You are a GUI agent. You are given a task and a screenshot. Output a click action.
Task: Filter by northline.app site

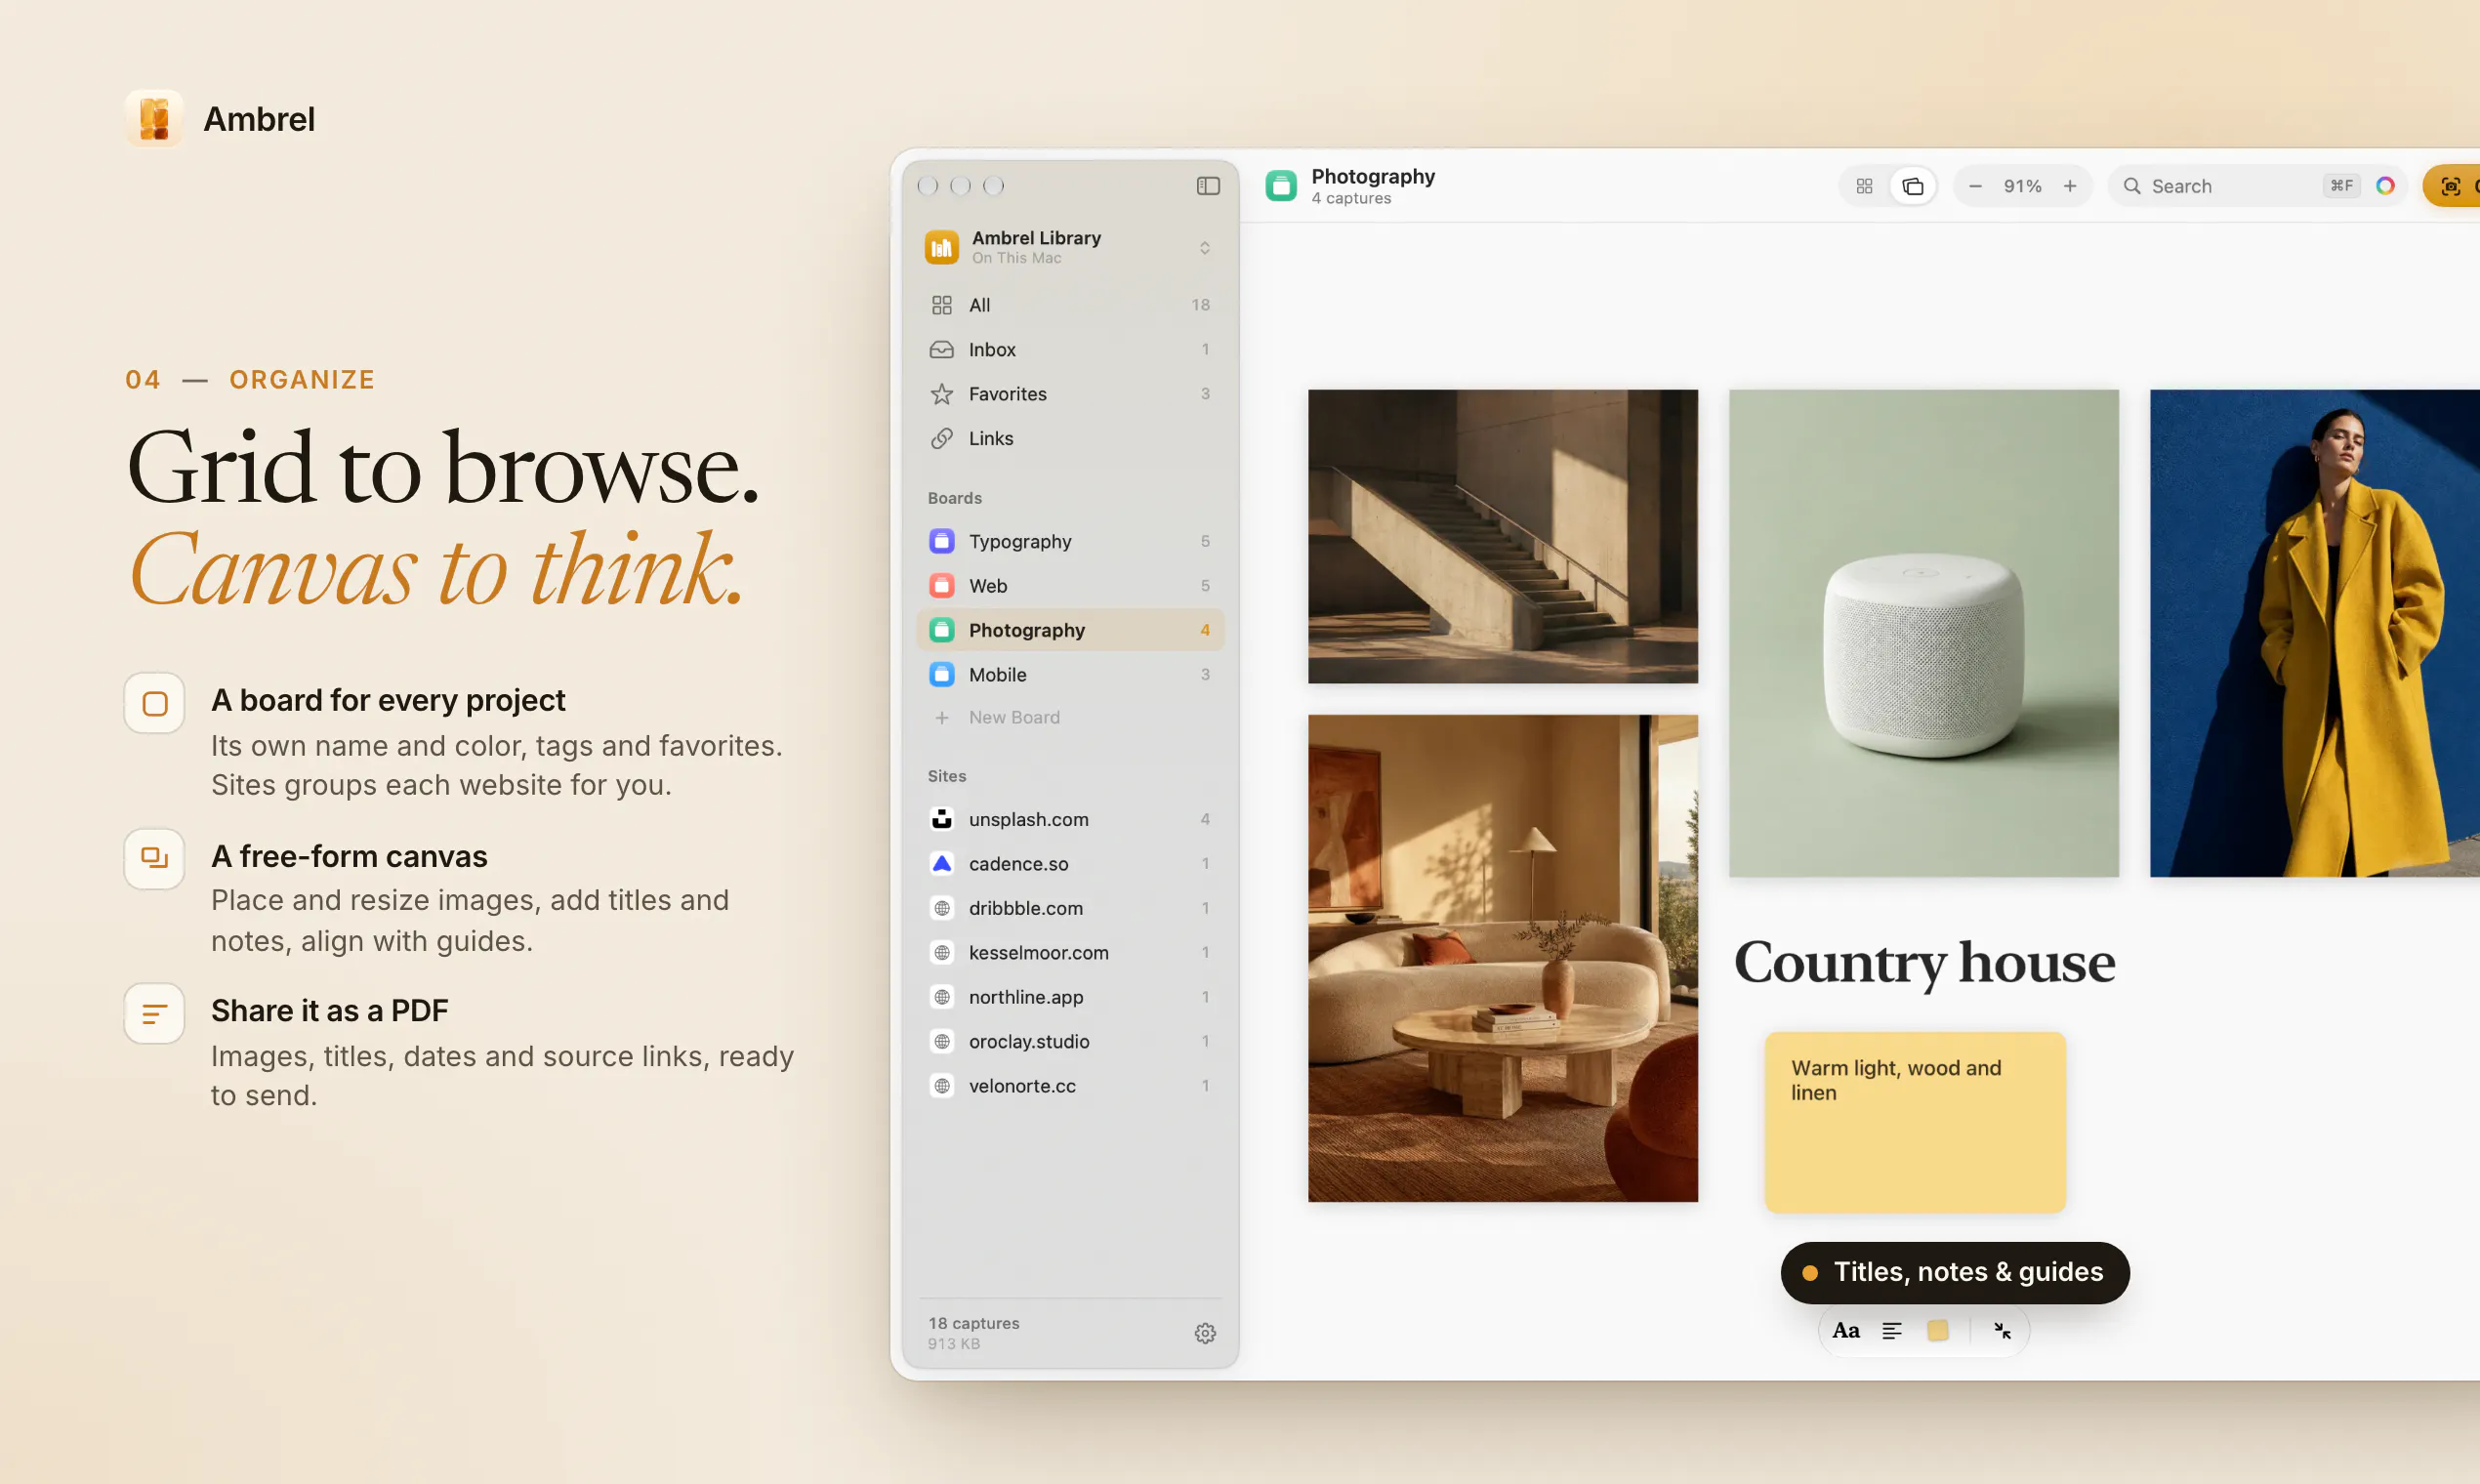[x=1069, y=997]
